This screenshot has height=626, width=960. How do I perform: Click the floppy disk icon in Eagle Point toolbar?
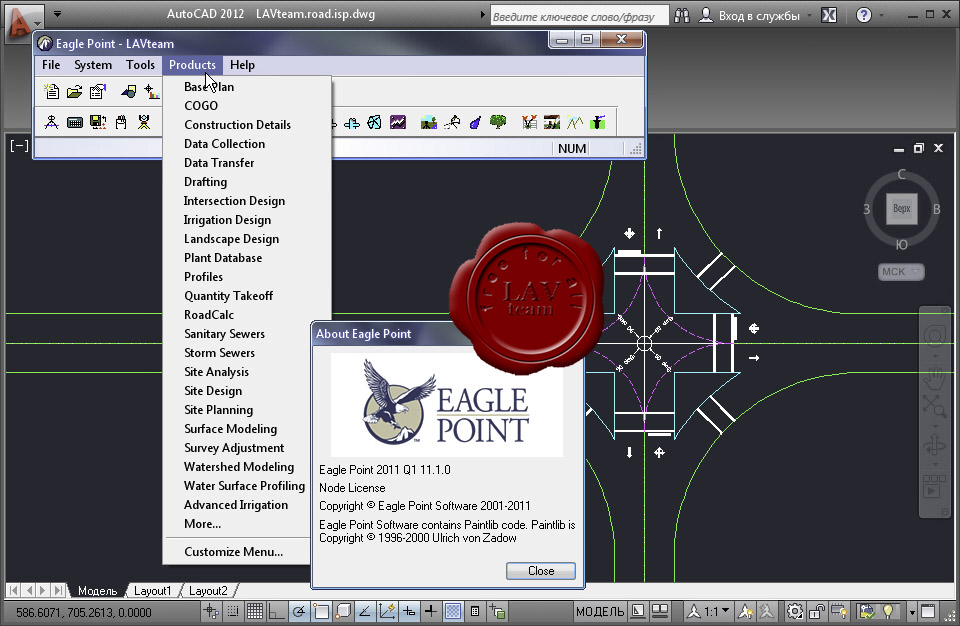pyautogui.click(x=98, y=123)
